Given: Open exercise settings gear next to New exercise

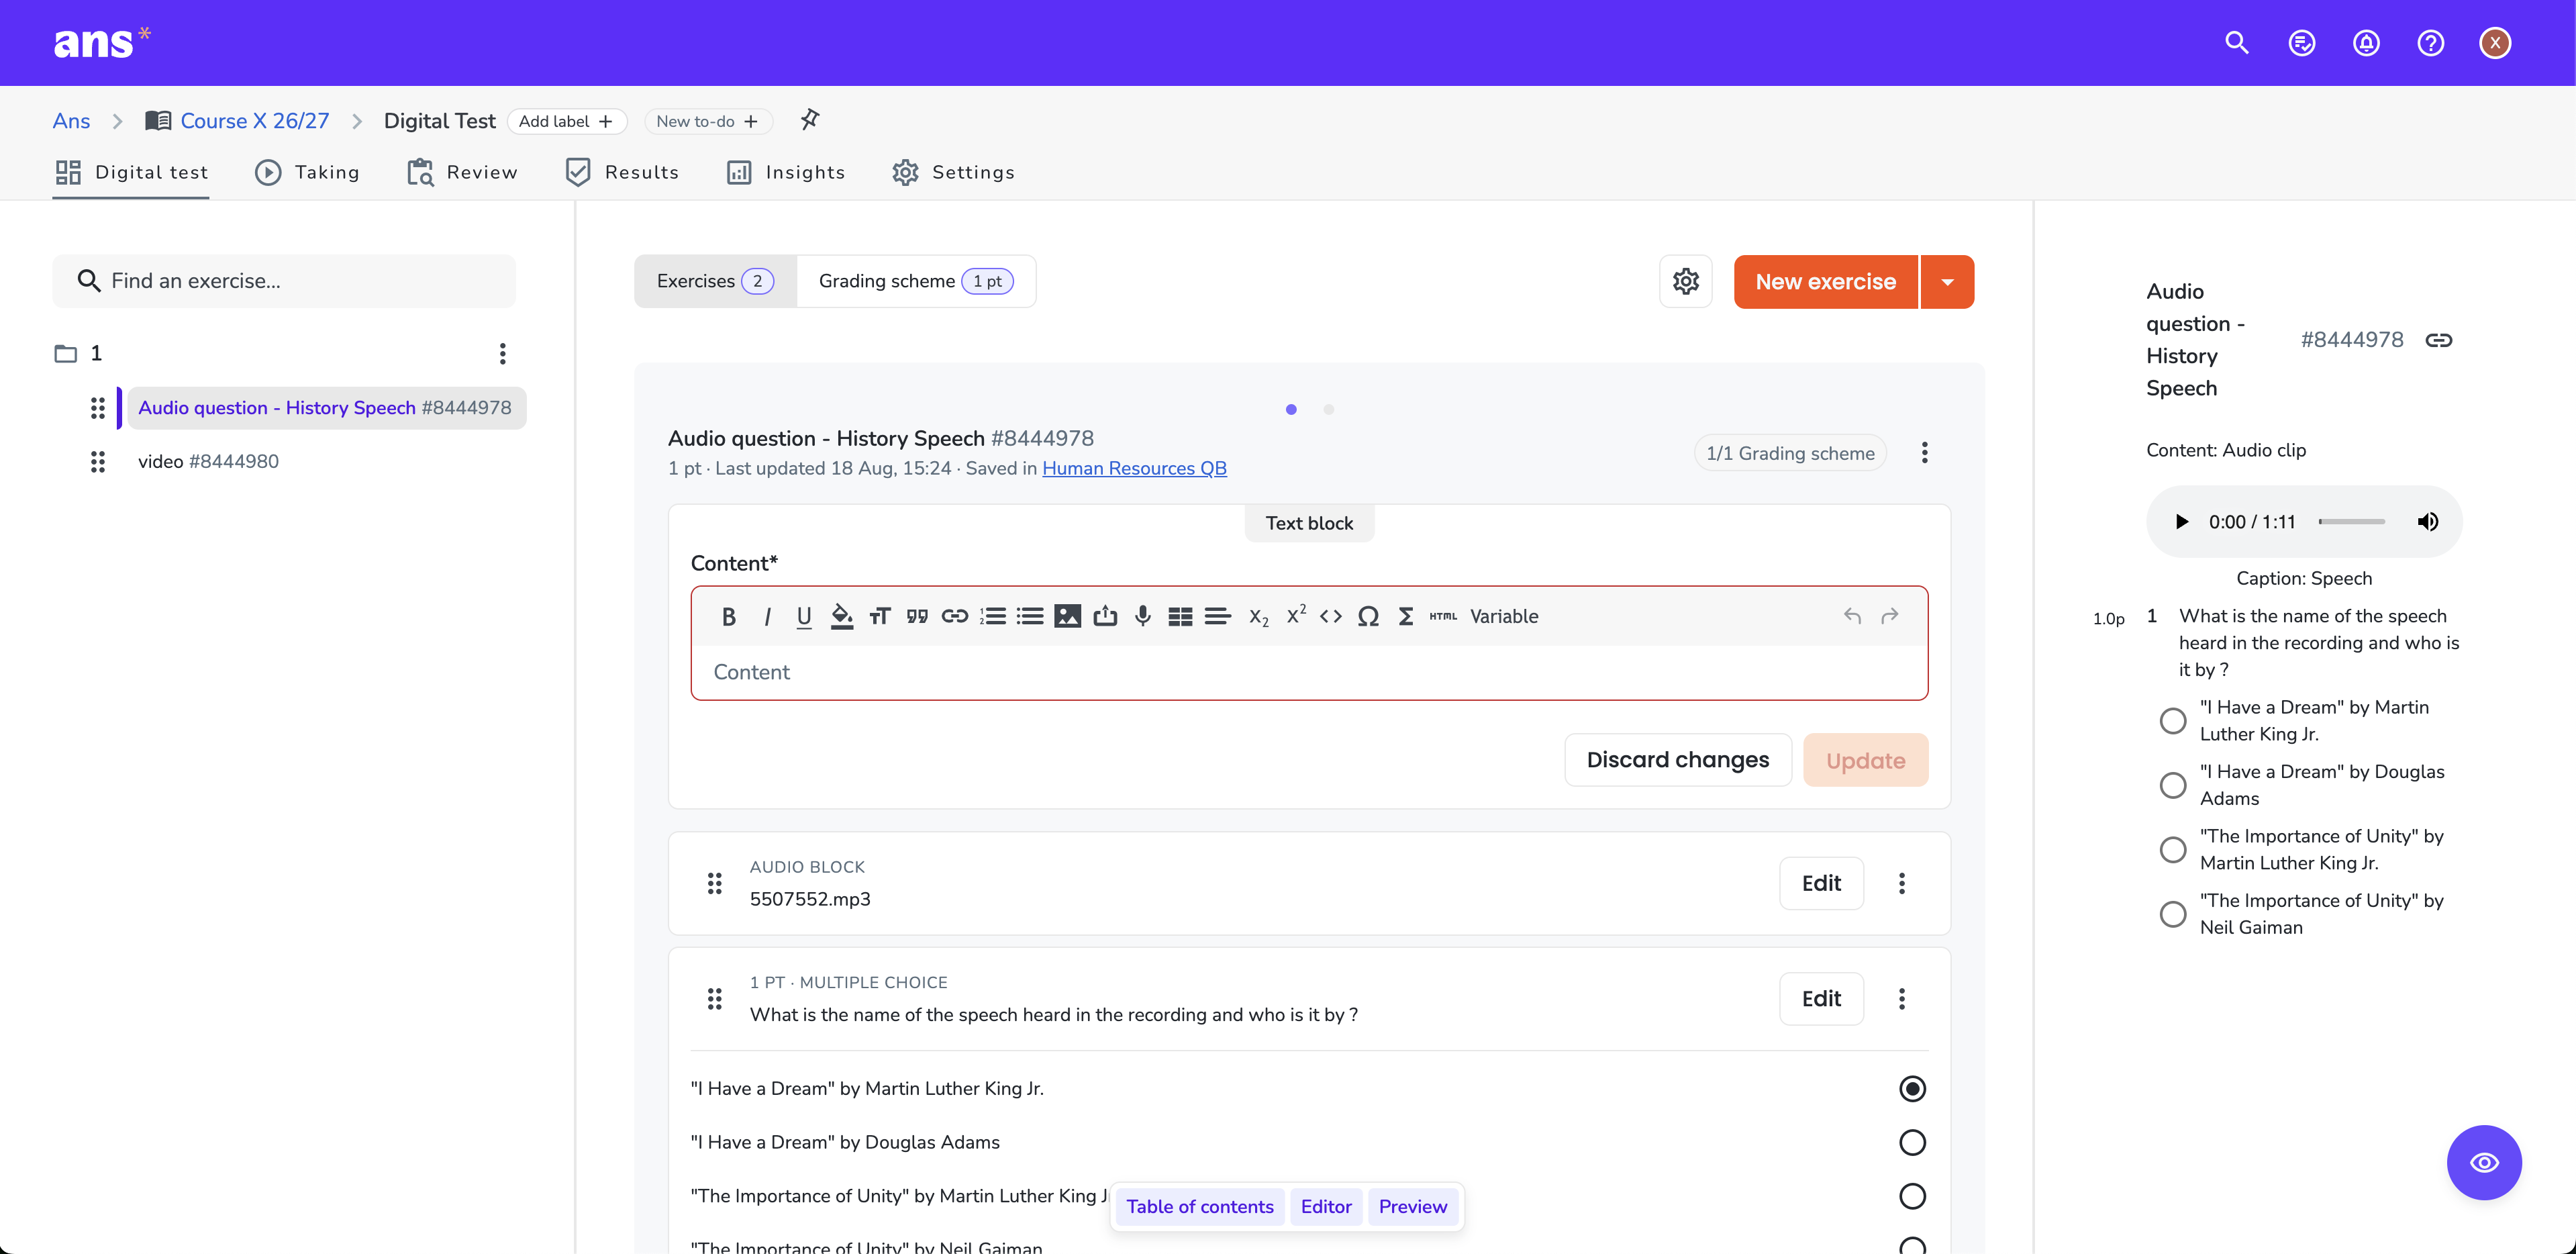Looking at the screenshot, I should (1686, 281).
